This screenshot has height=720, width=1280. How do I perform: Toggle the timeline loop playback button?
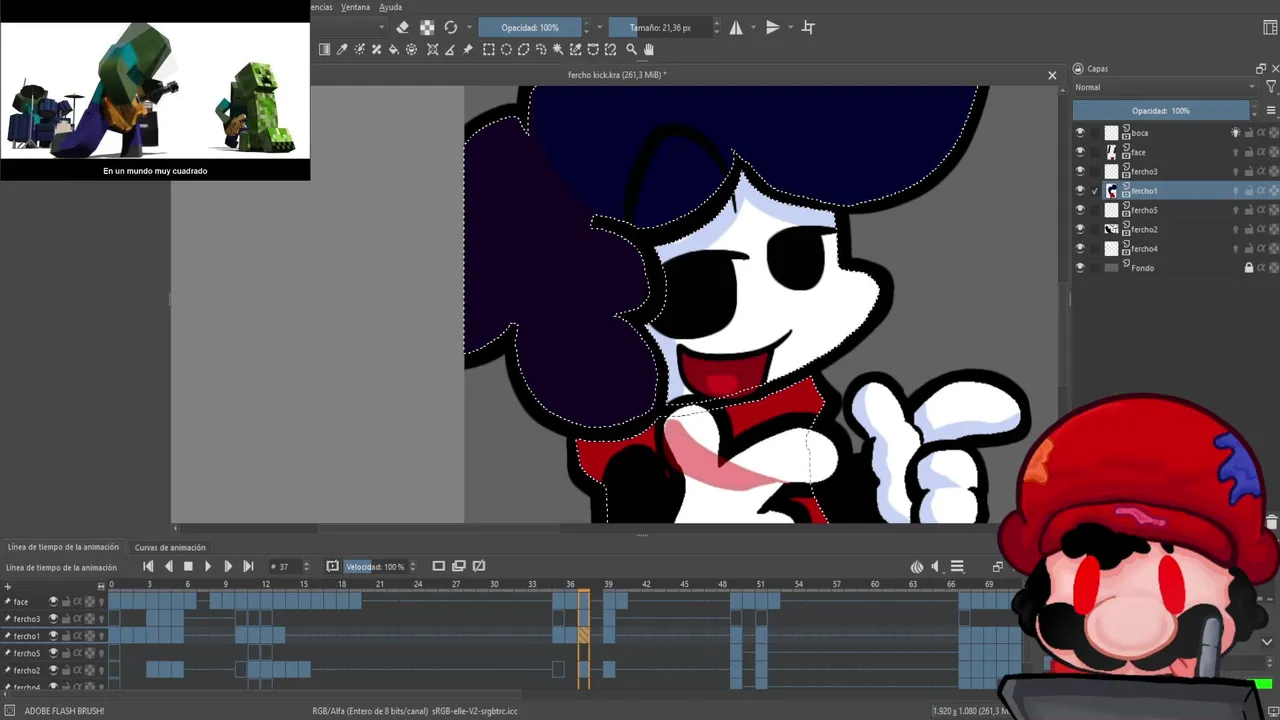click(332, 567)
